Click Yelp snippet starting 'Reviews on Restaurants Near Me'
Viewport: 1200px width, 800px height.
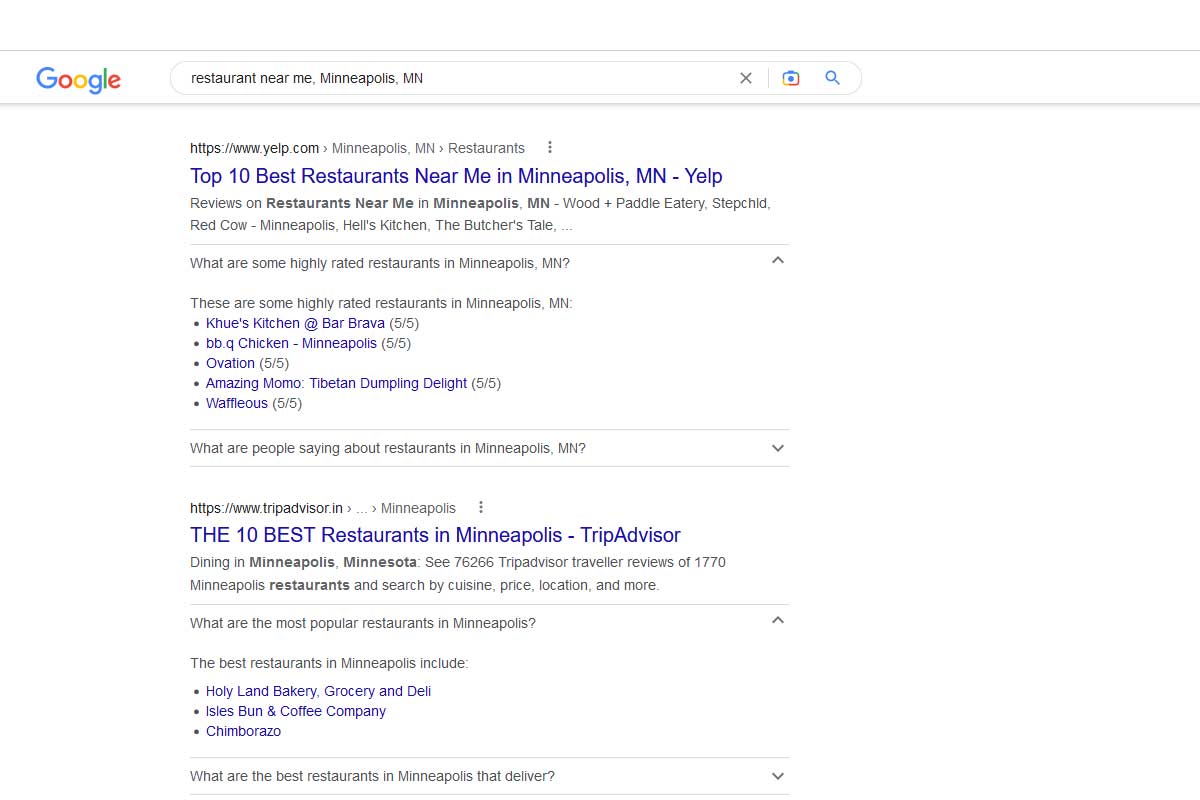pyautogui.click(x=480, y=214)
